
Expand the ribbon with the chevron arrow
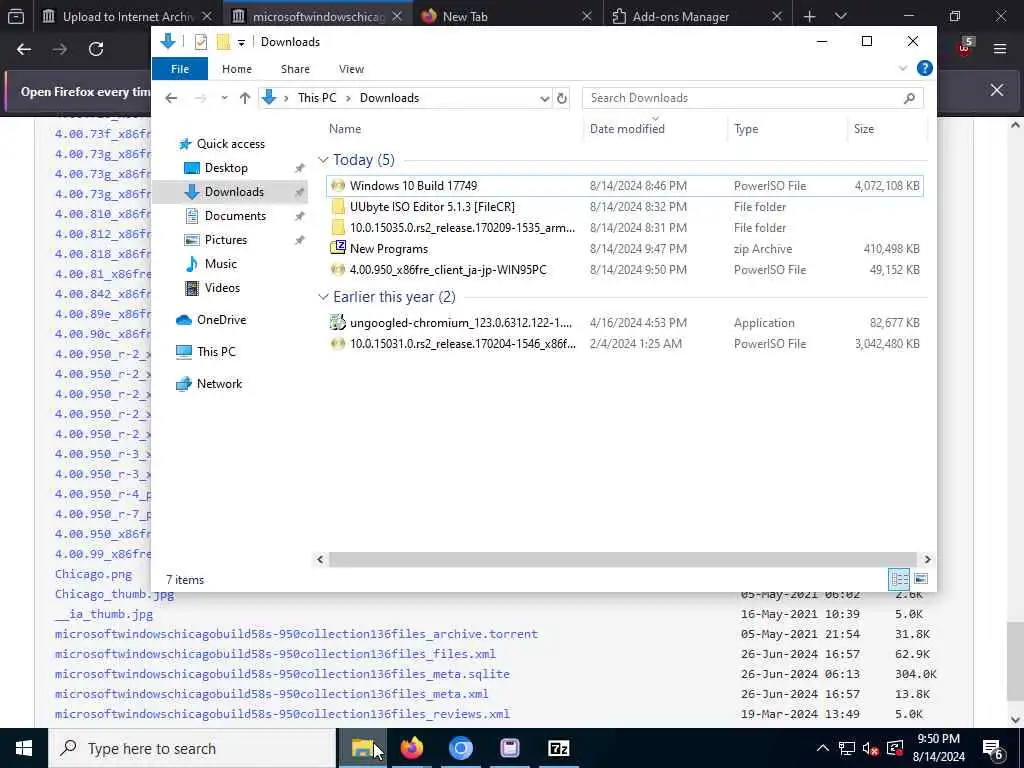(903, 68)
